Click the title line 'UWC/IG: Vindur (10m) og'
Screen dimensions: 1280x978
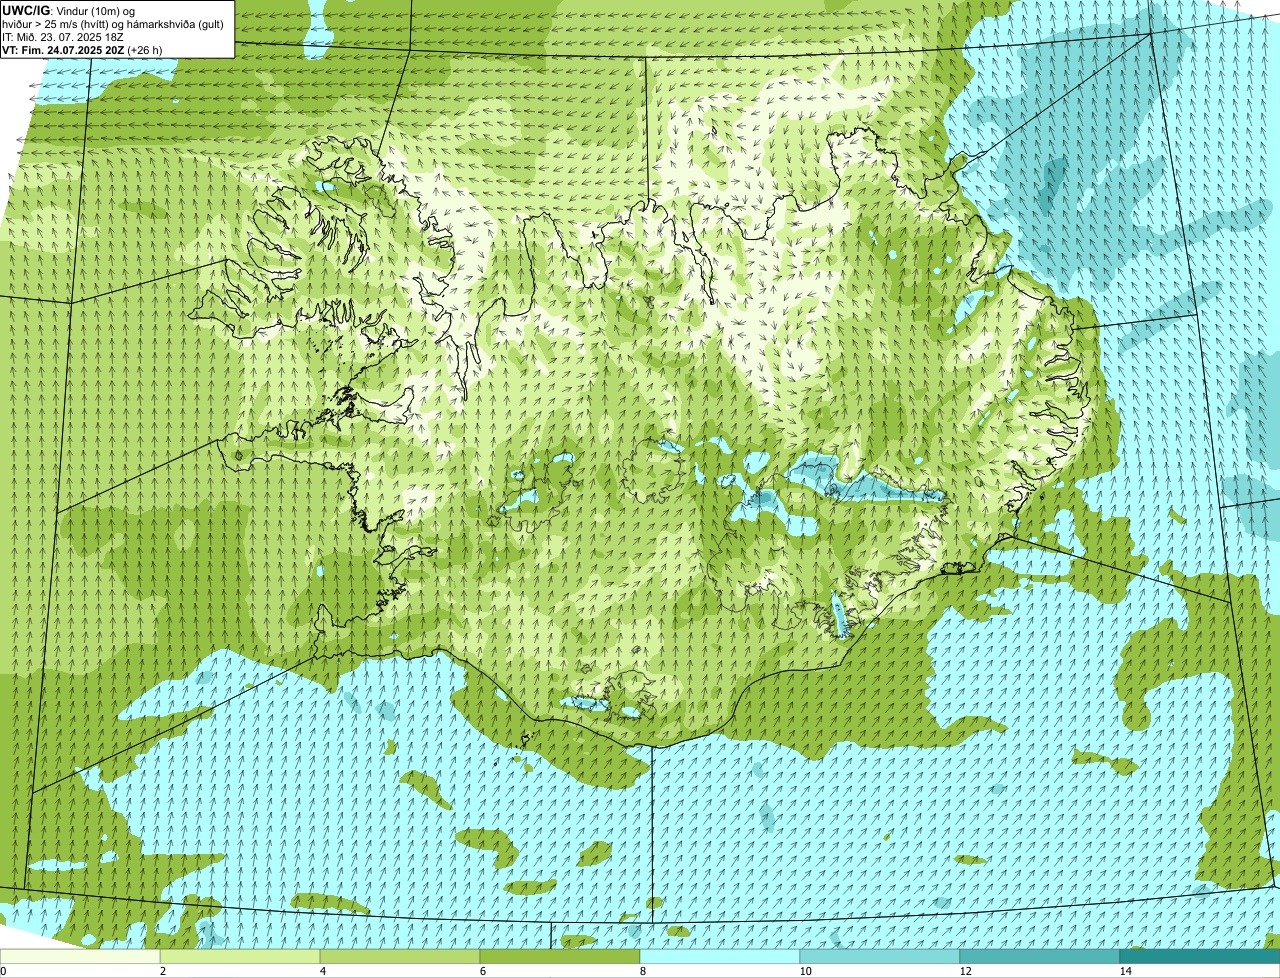point(68,10)
